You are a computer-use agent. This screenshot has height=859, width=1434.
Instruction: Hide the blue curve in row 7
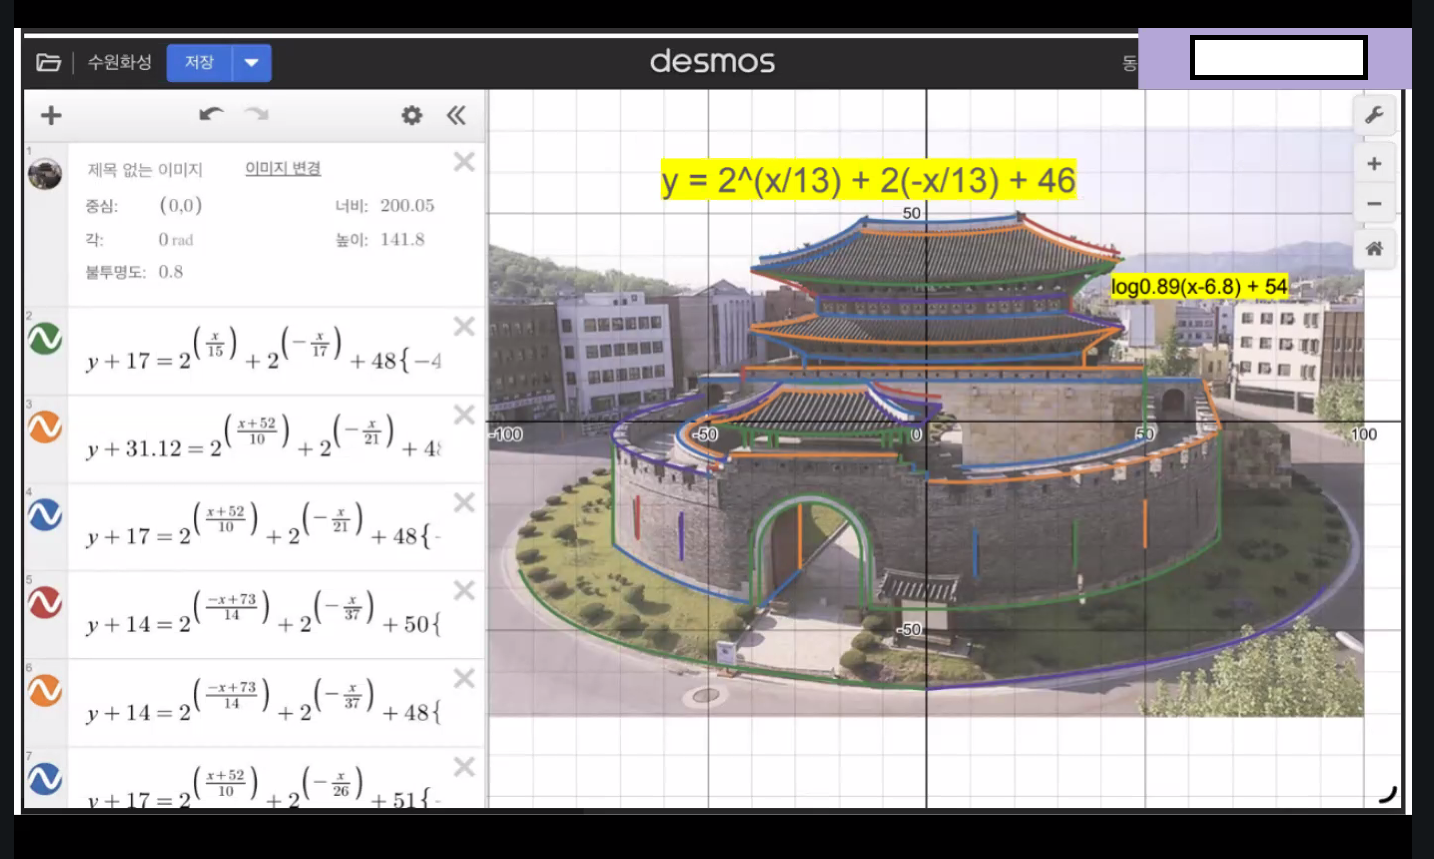tap(45, 779)
